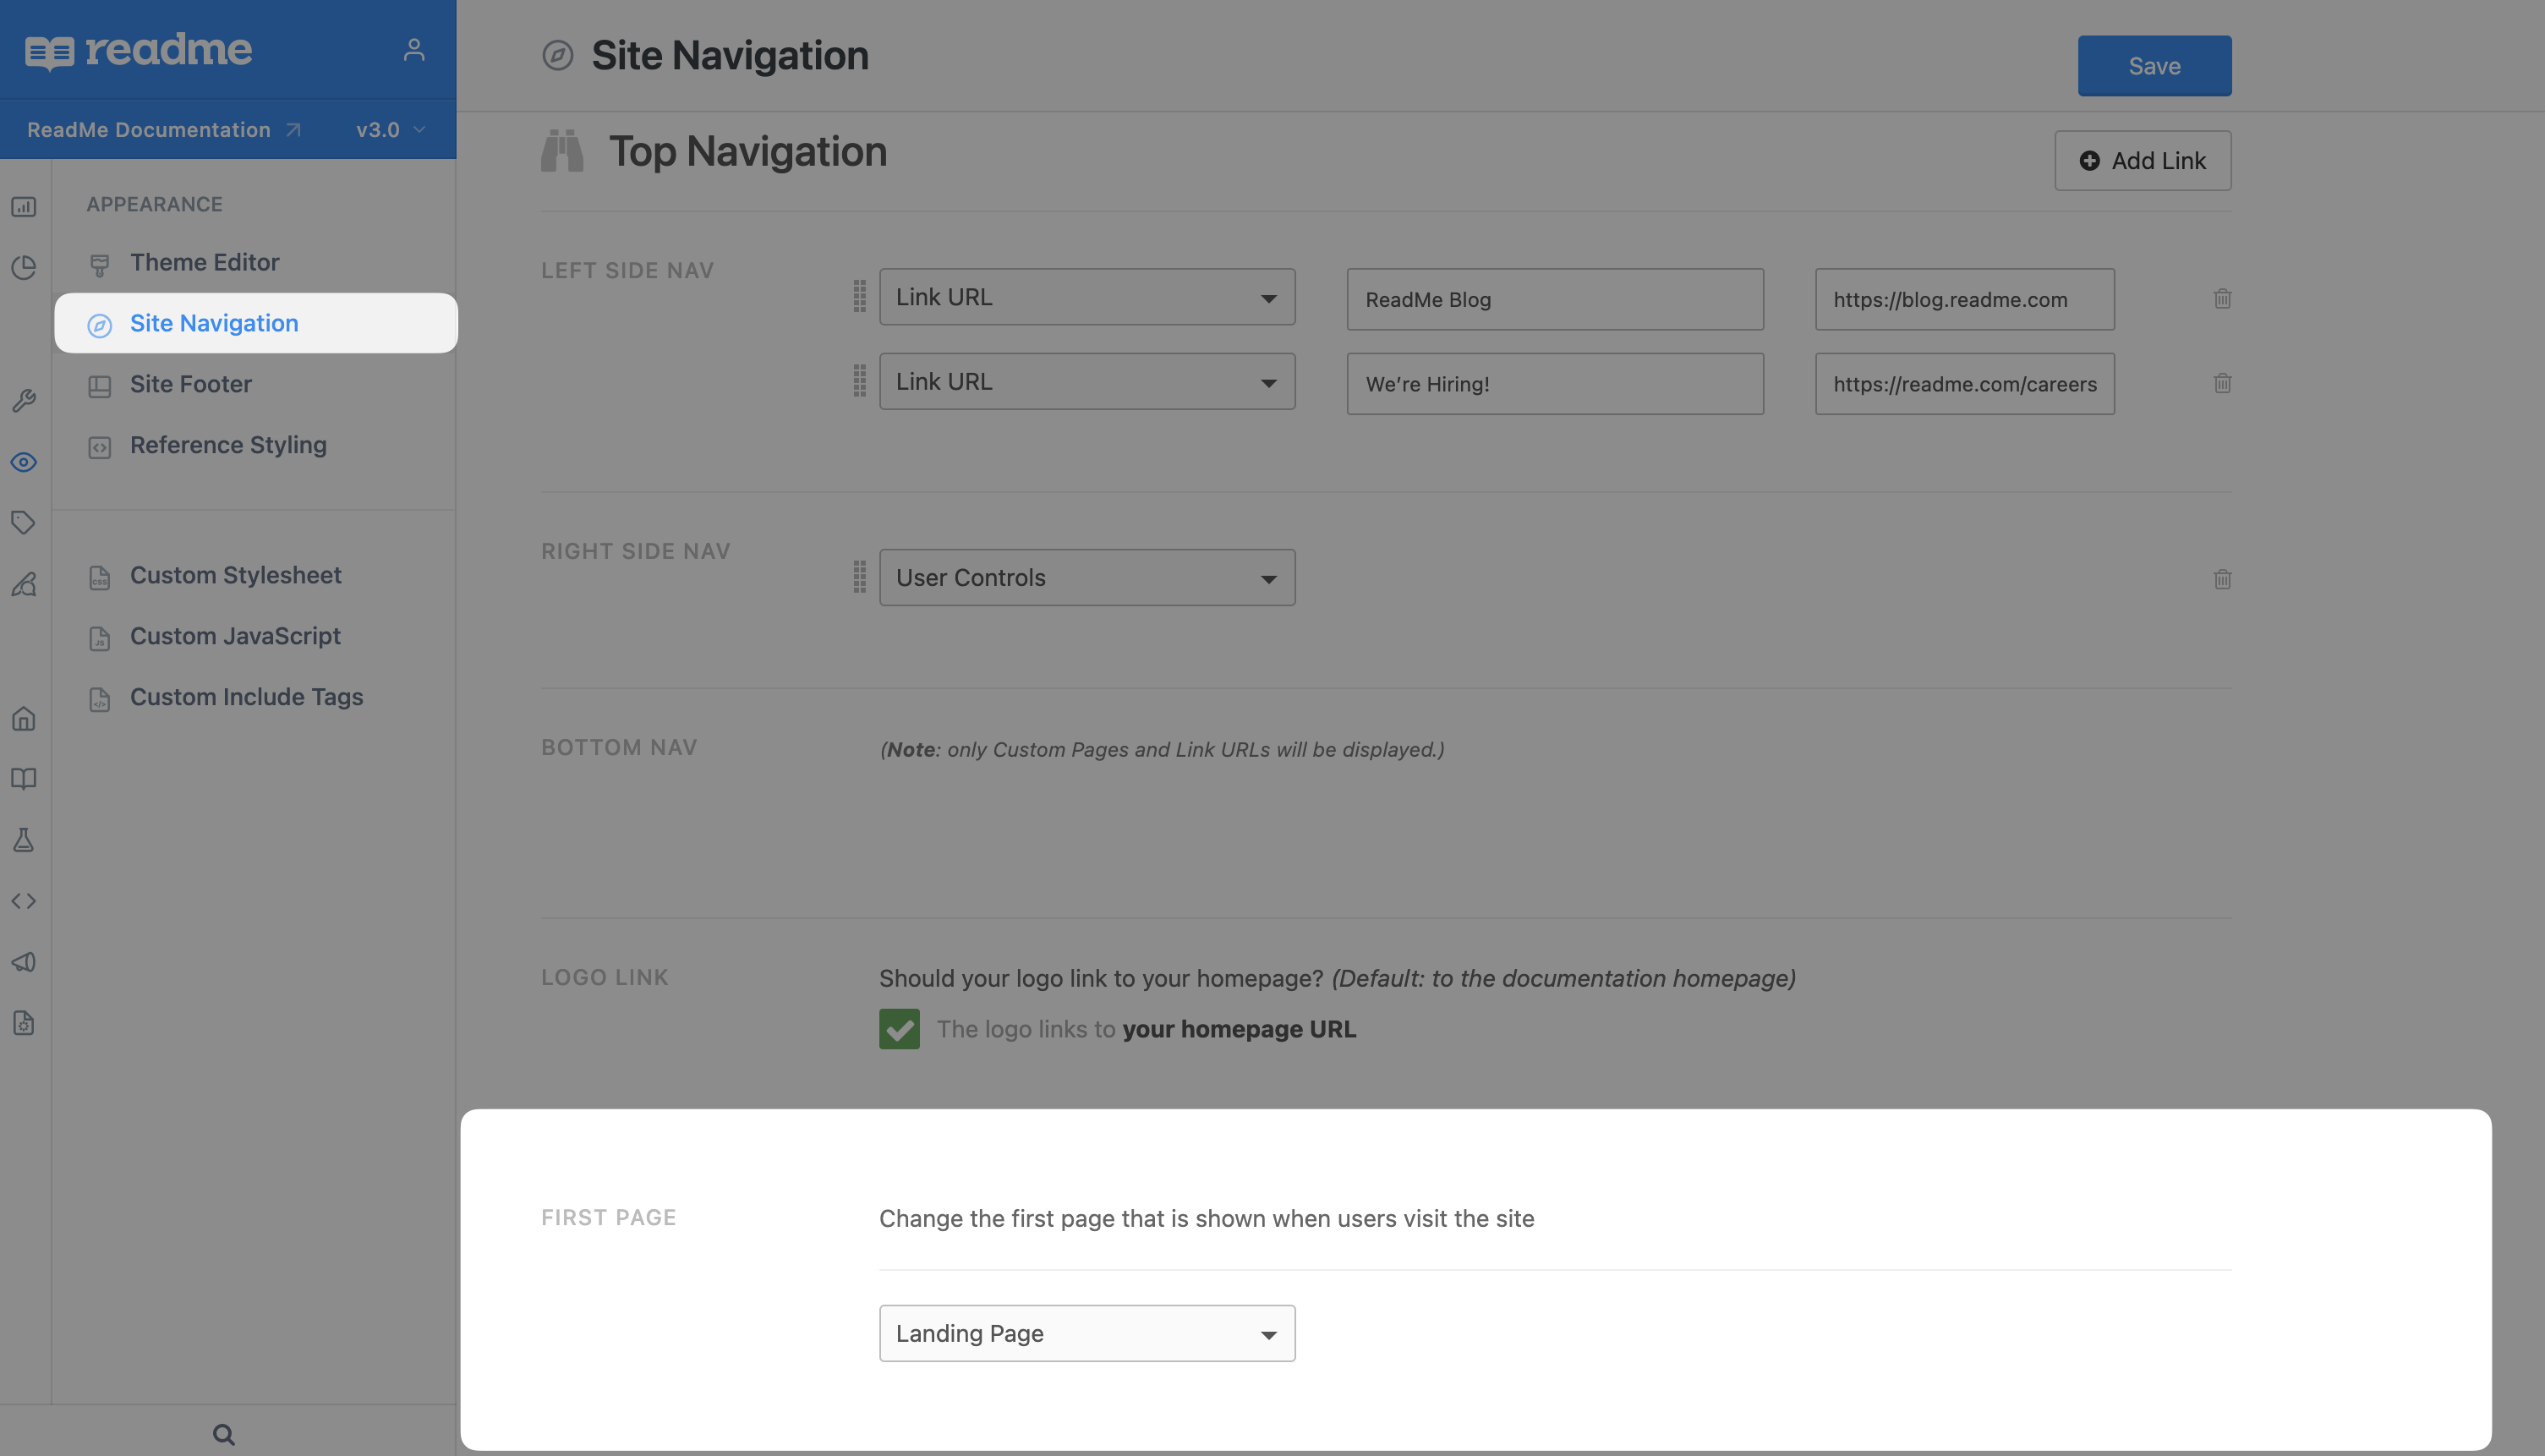
Task: Expand the User Controls dropdown
Action: (1087, 577)
